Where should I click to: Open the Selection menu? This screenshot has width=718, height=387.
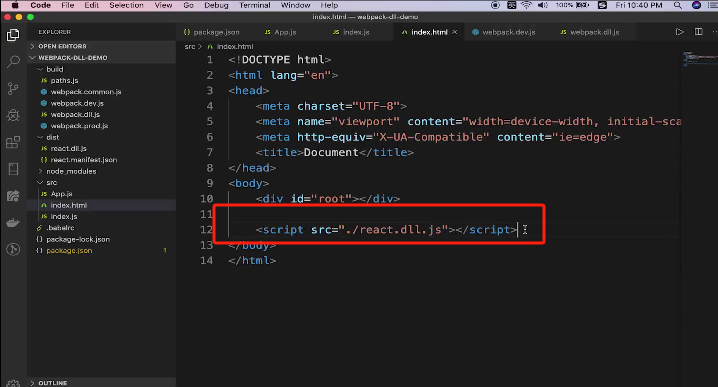(126, 5)
